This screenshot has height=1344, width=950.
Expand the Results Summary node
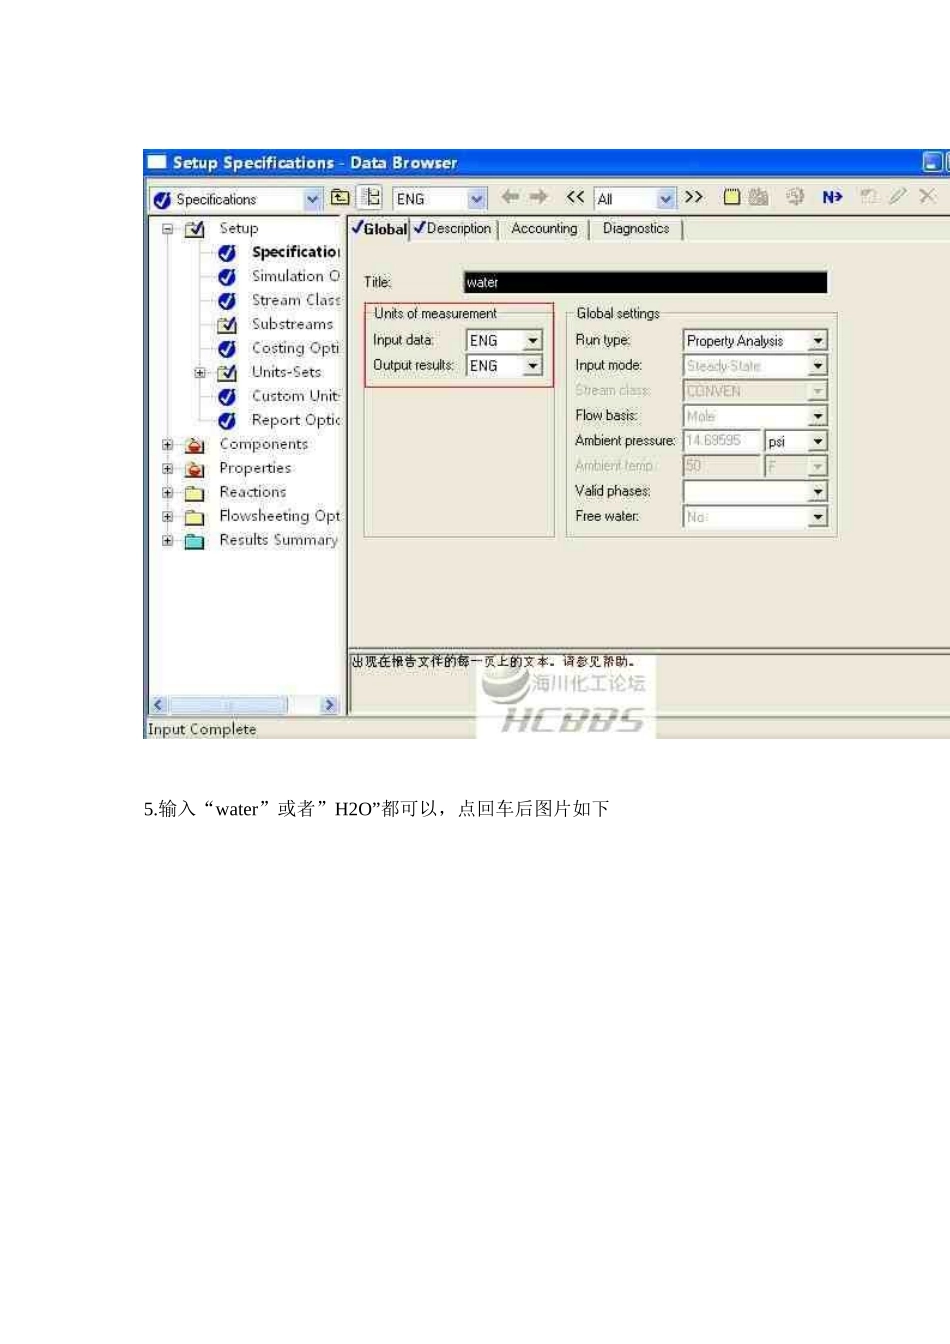[x=167, y=541]
